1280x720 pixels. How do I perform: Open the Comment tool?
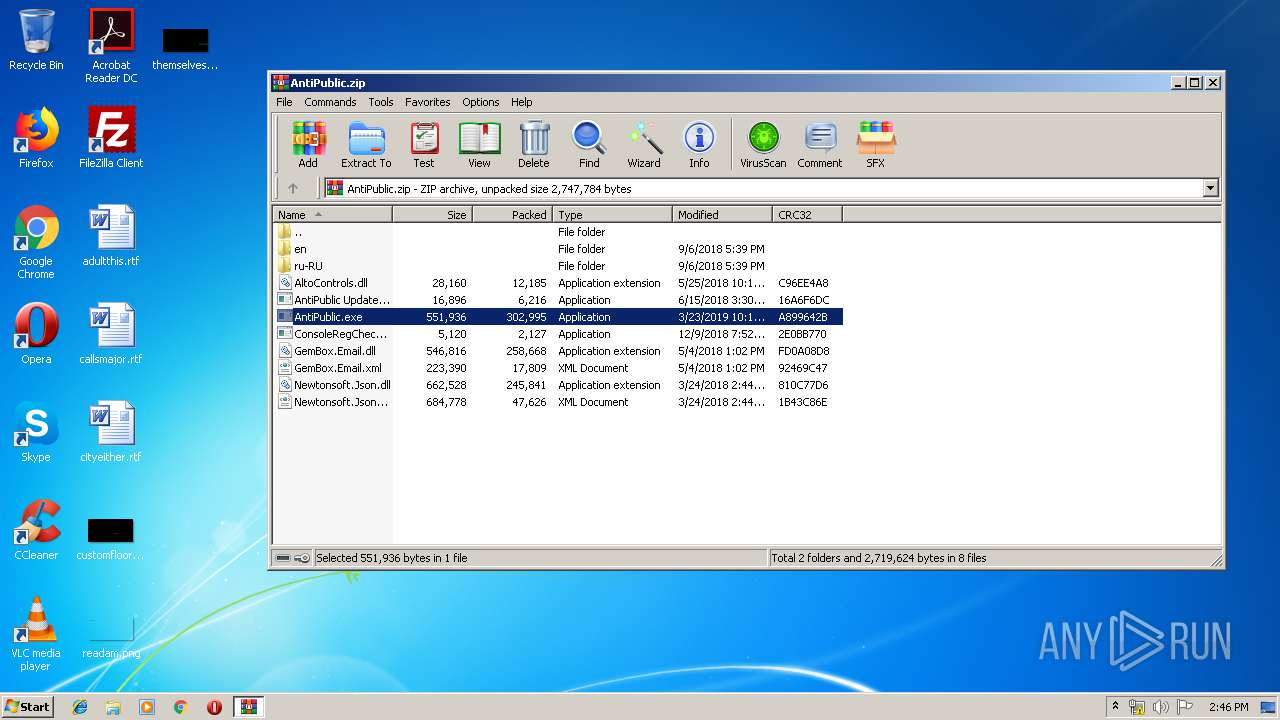pyautogui.click(x=820, y=145)
